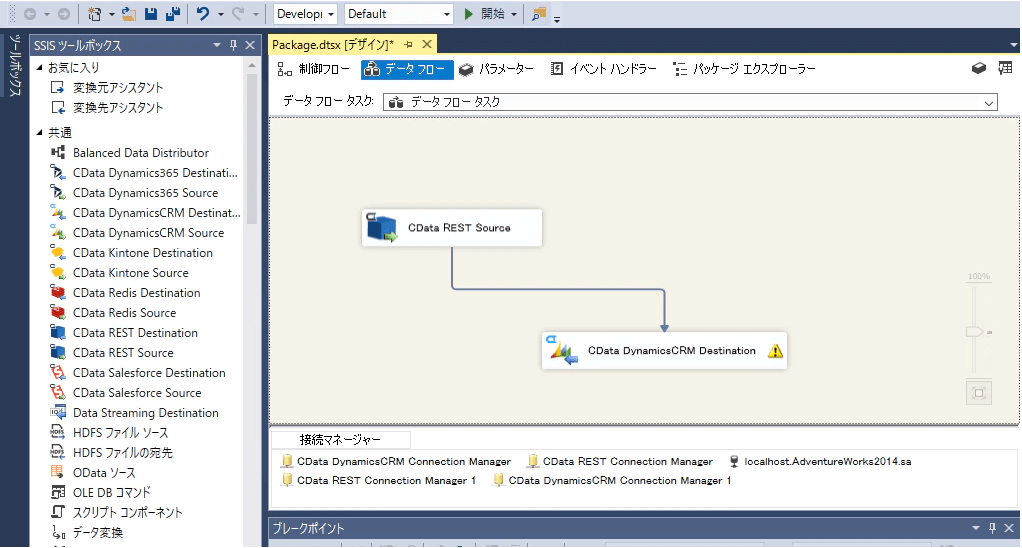The image size is (1022, 548).
Task: Click the 開始 start button label
Action: pyautogui.click(x=493, y=14)
